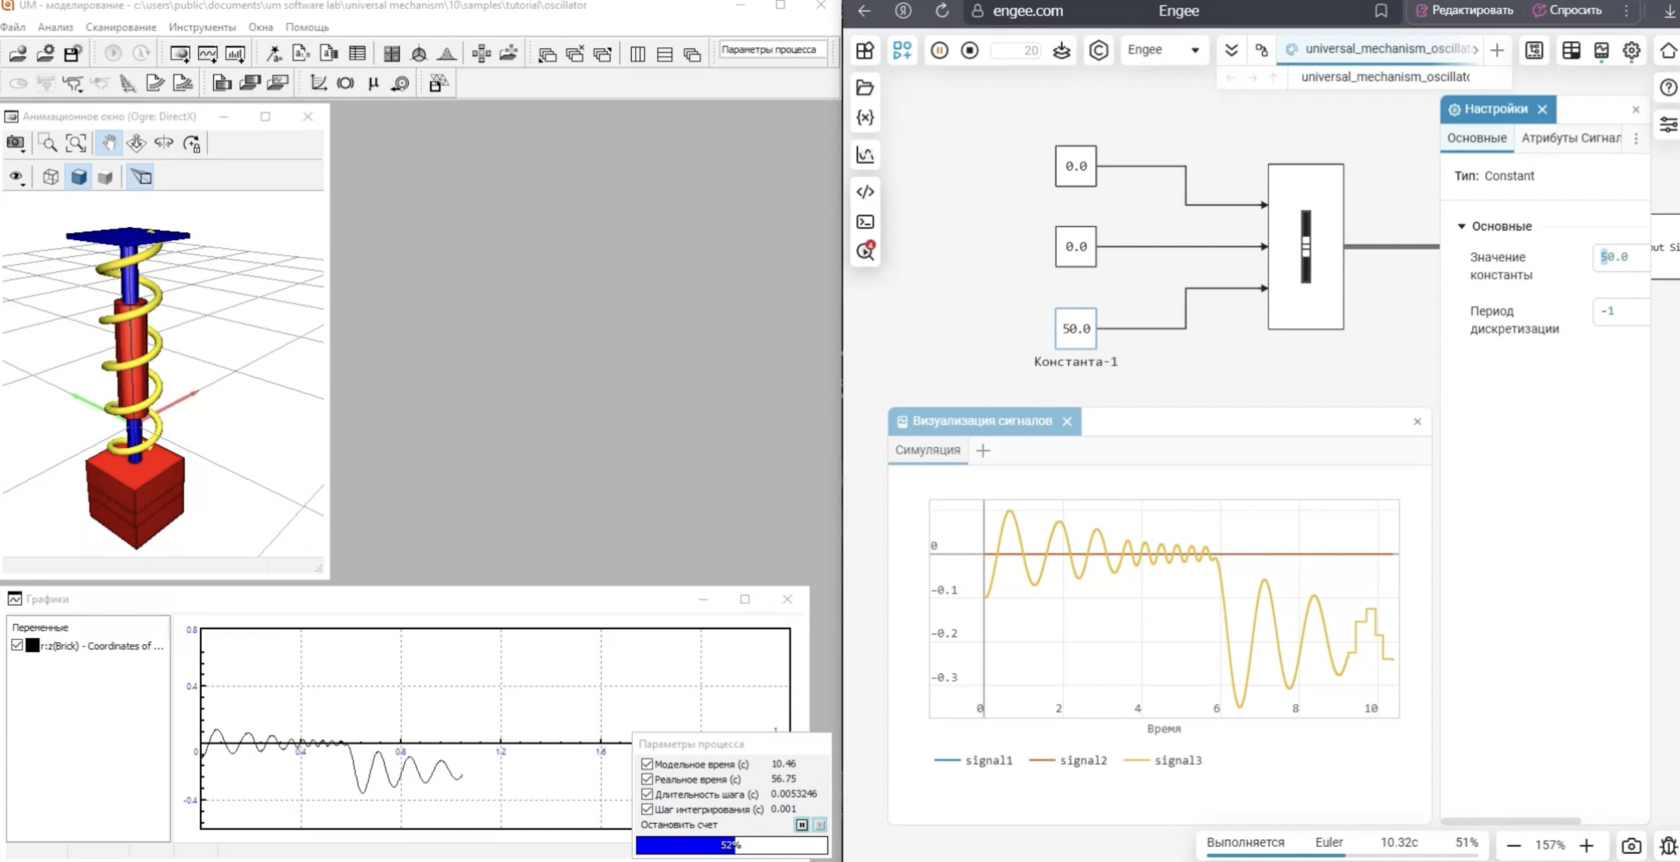Open the Окна menu in UM

click(x=261, y=27)
